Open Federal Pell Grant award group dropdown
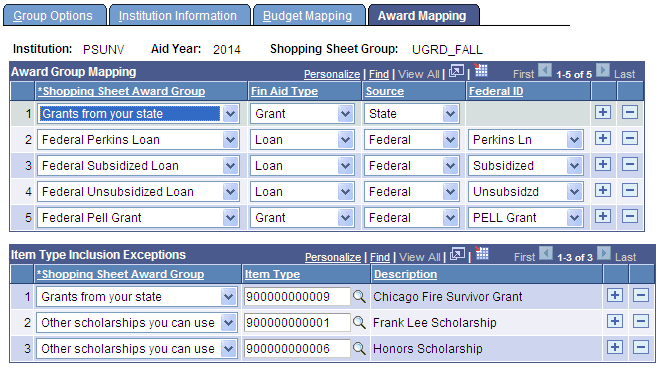 [231, 218]
